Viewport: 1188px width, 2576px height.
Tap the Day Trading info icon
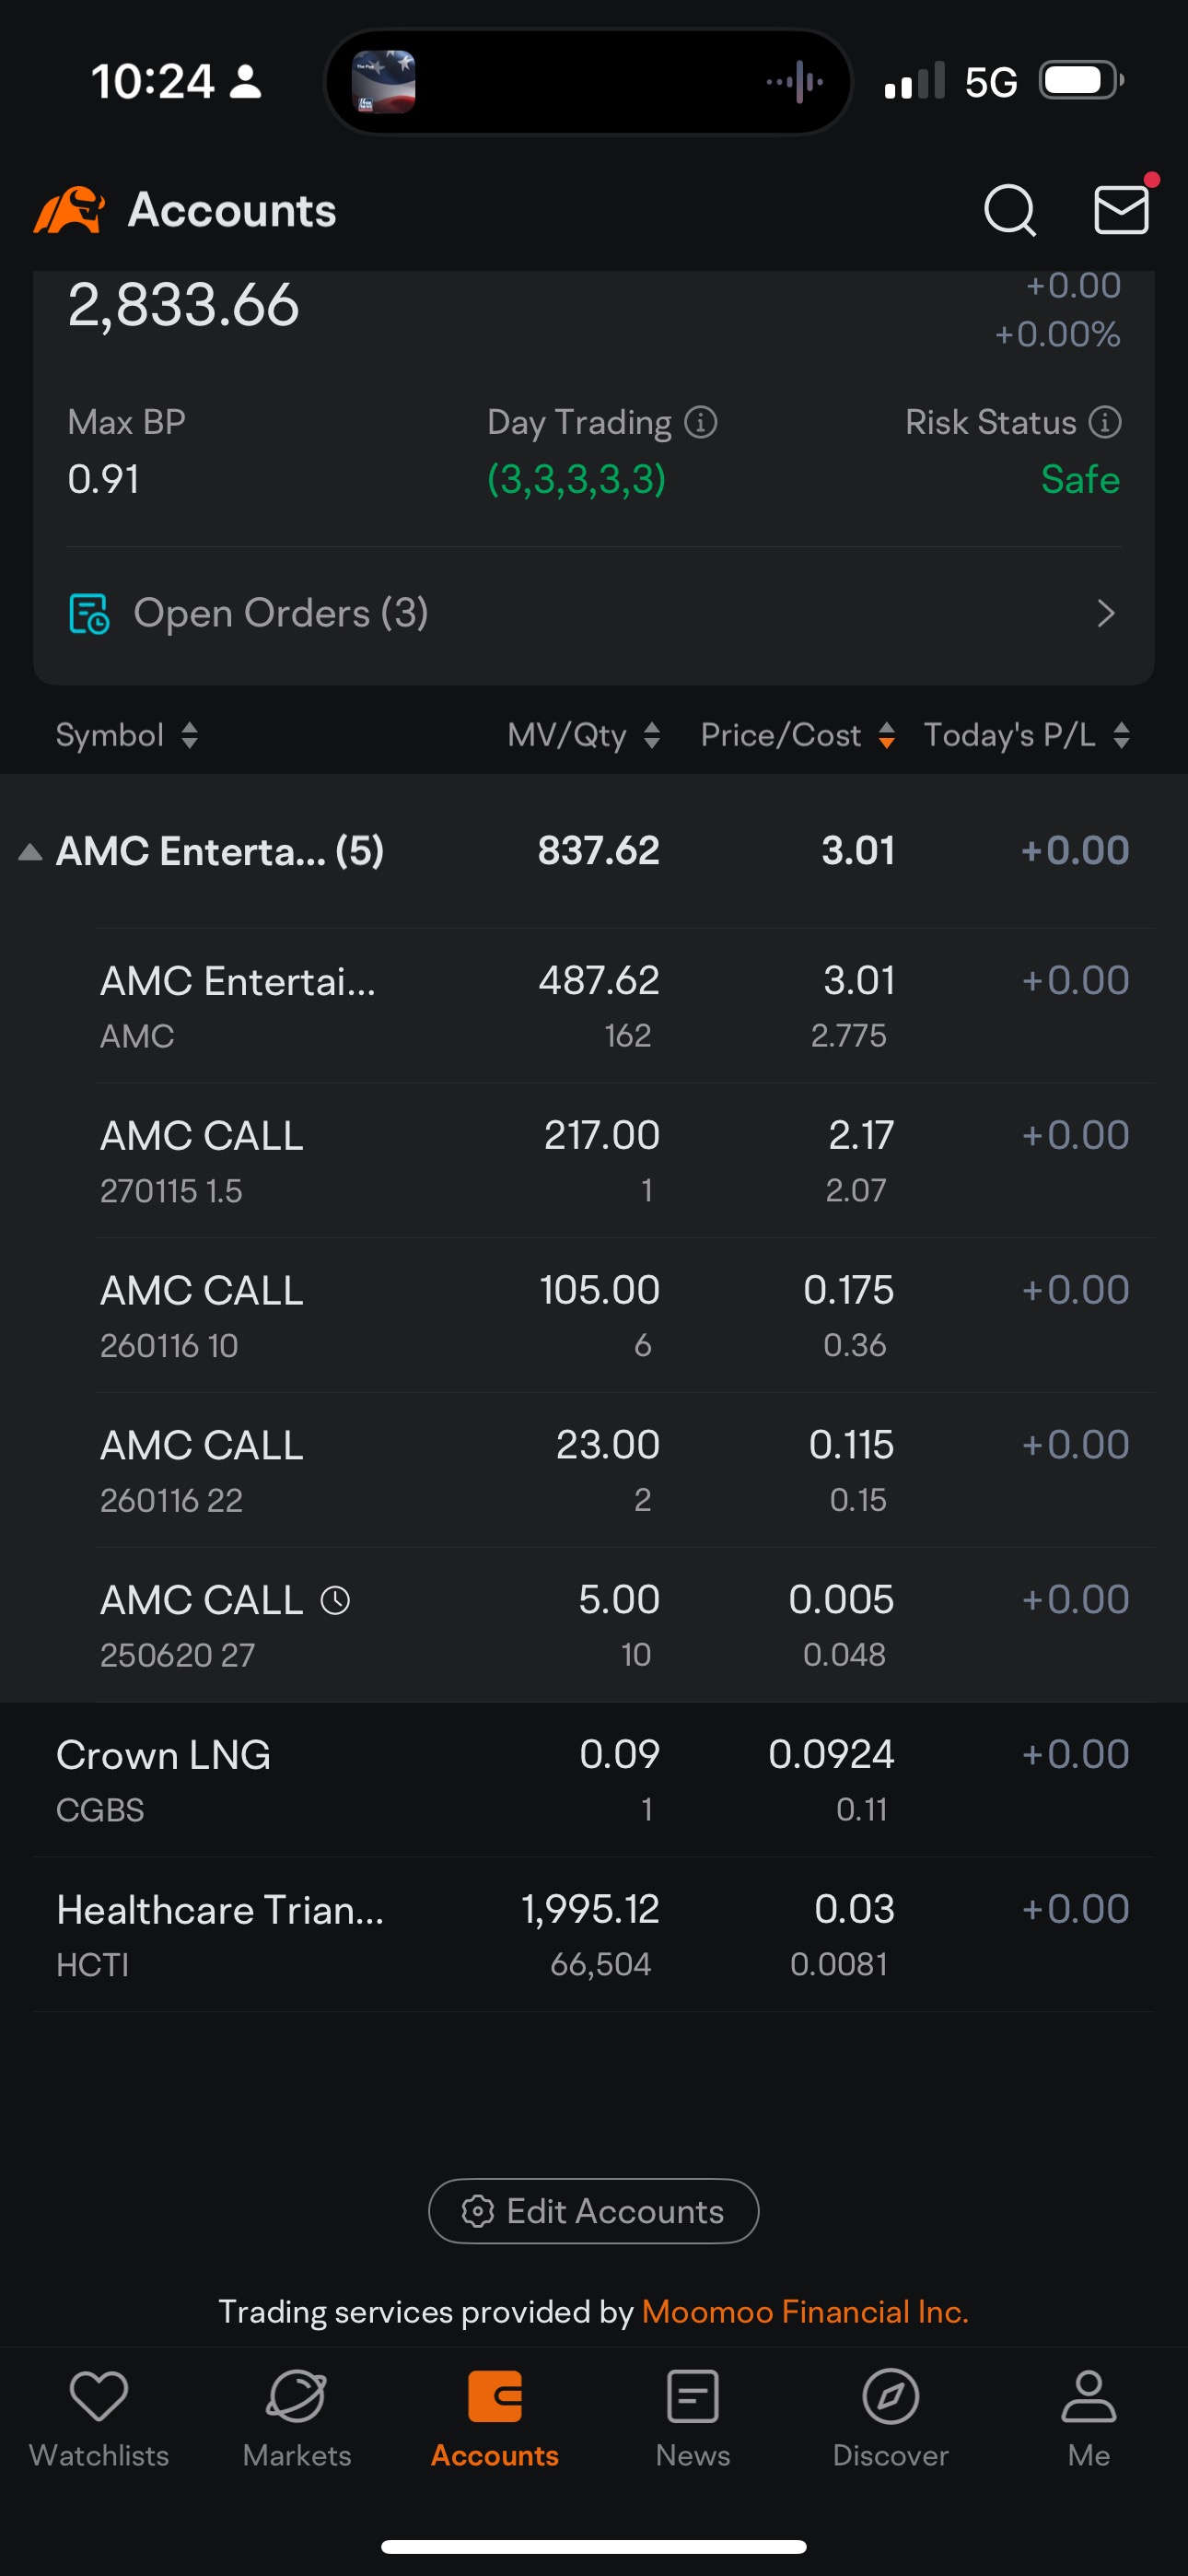coord(701,422)
